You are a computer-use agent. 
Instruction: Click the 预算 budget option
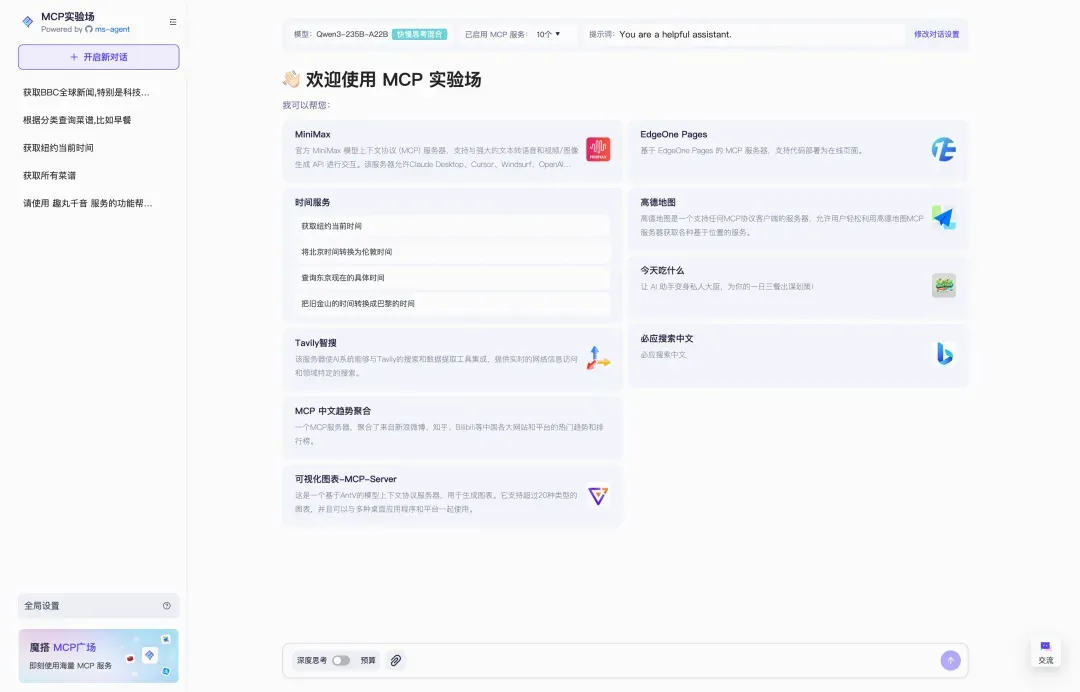tap(368, 660)
